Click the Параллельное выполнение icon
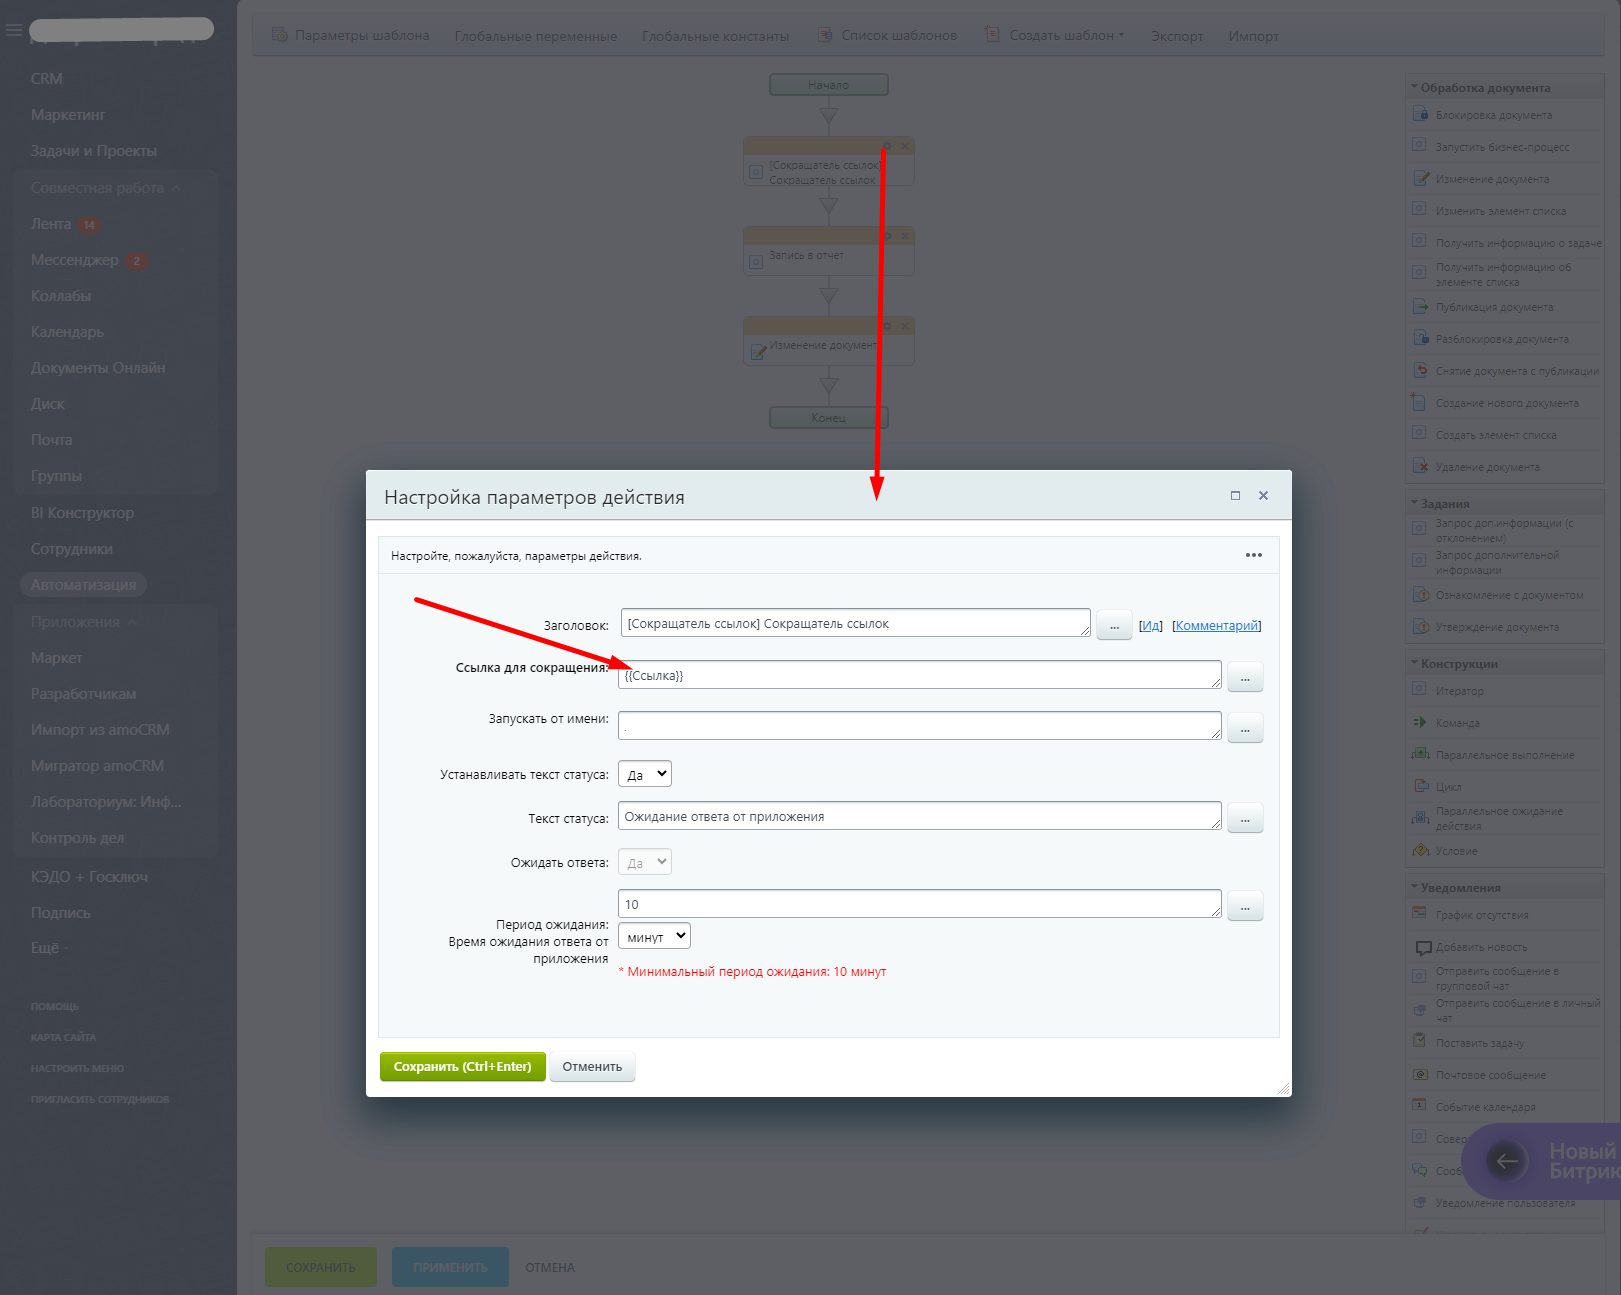This screenshot has height=1295, width=1621. pyautogui.click(x=1420, y=754)
